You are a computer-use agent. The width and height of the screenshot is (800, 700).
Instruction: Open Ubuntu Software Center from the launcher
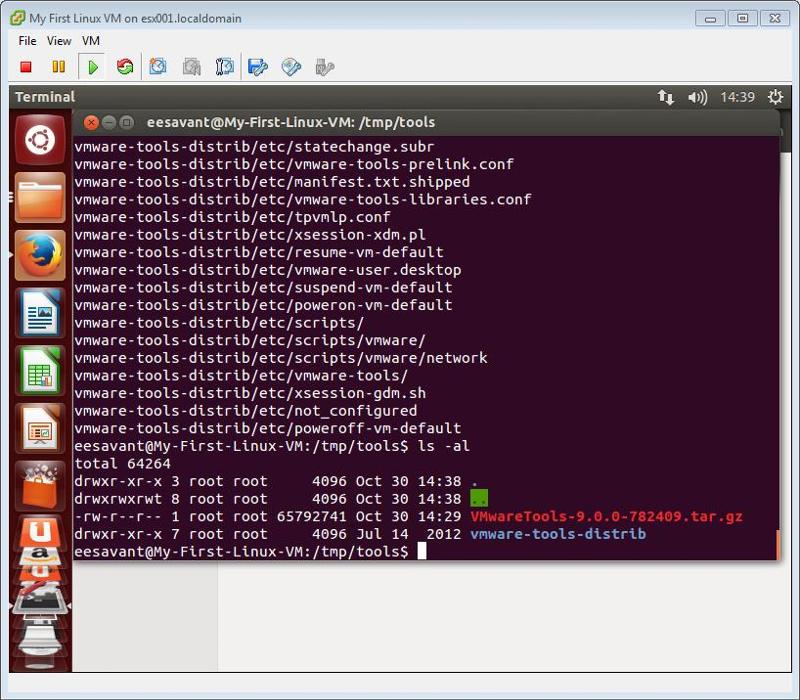(x=40, y=486)
